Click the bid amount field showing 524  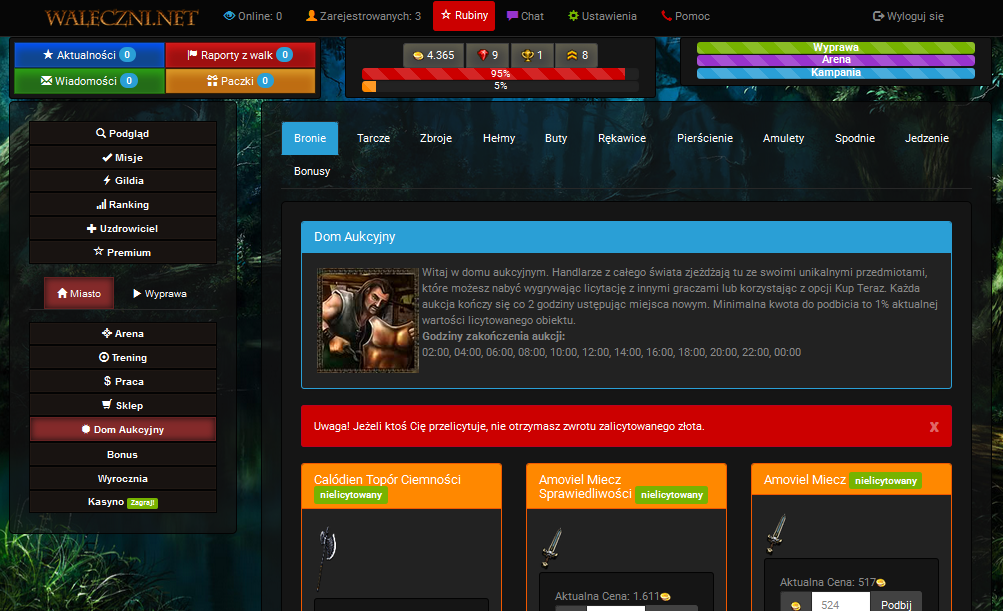tap(841, 603)
